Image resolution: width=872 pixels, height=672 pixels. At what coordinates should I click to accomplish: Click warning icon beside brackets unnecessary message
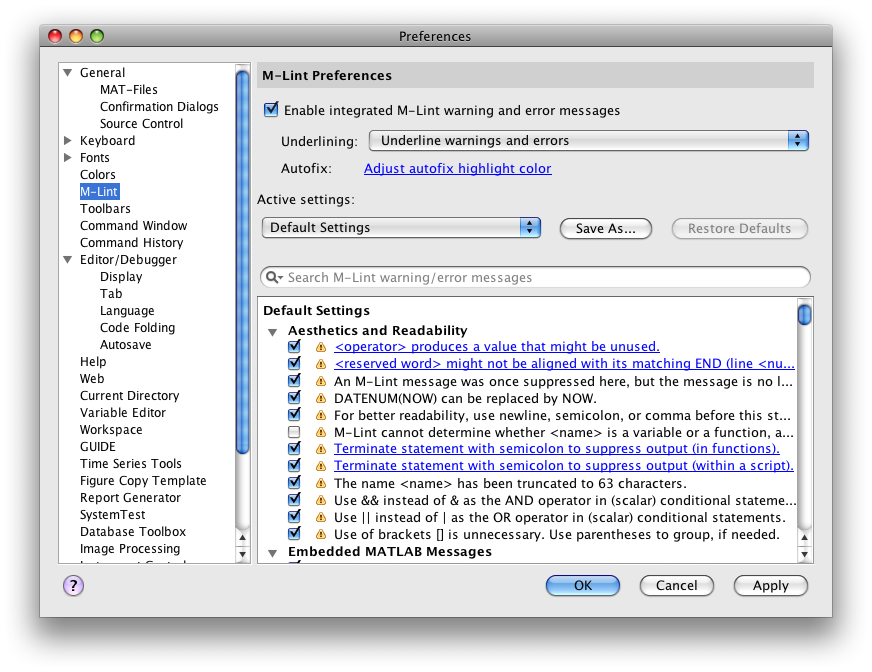[x=321, y=534]
